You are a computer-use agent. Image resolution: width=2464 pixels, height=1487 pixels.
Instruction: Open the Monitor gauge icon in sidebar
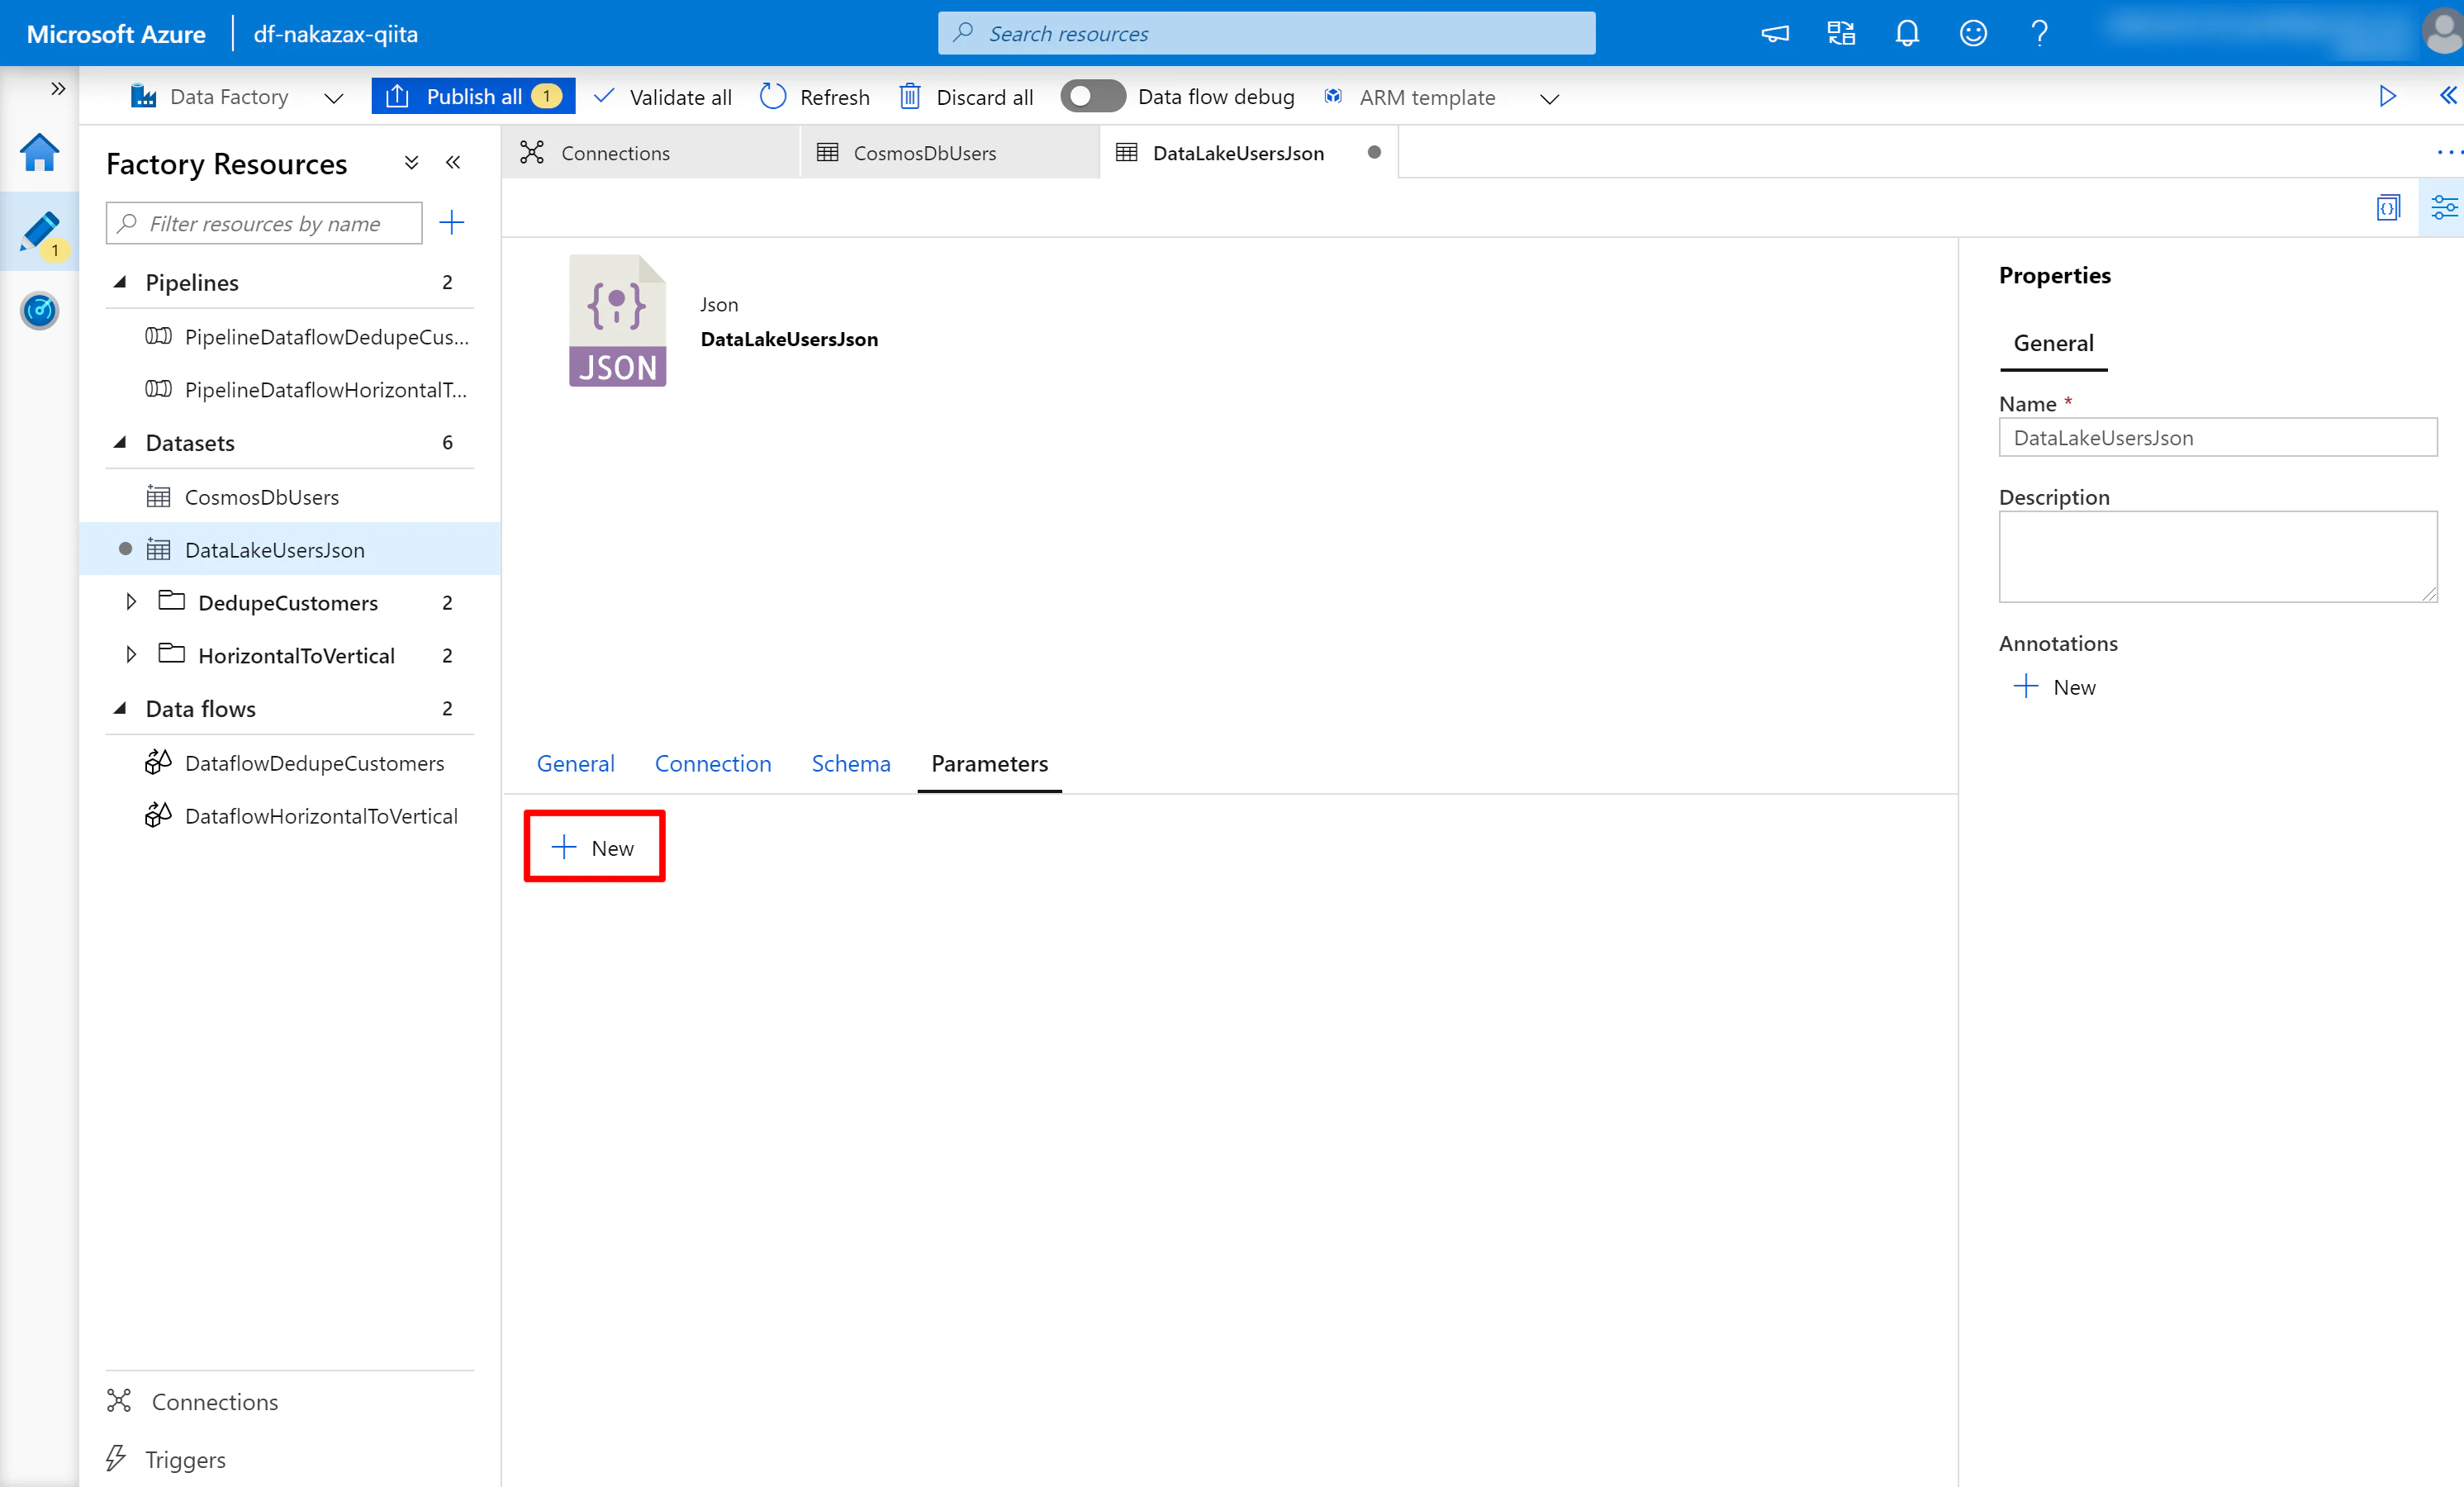pyautogui.click(x=39, y=311)
